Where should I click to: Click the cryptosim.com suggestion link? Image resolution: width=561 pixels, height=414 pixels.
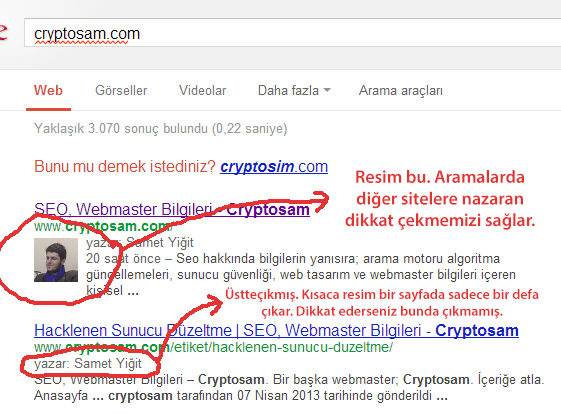click(x=274, y=167)
